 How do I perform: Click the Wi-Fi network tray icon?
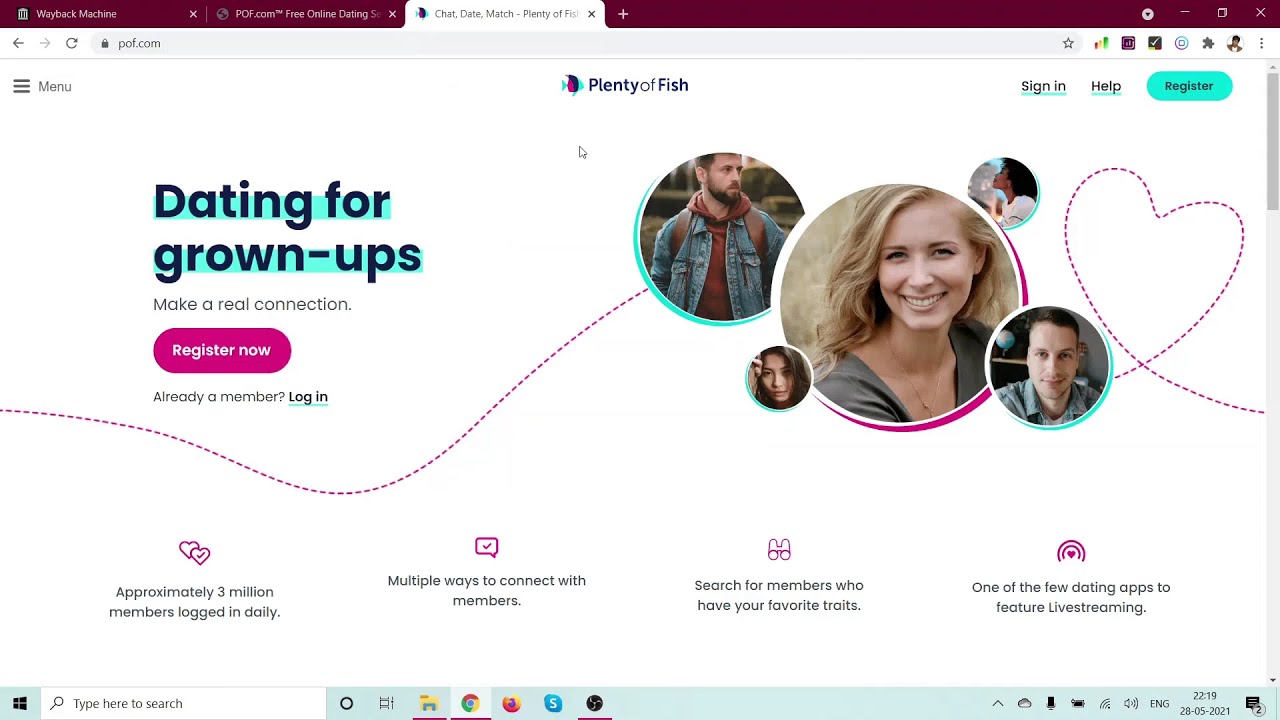(x=1105, y=703)
